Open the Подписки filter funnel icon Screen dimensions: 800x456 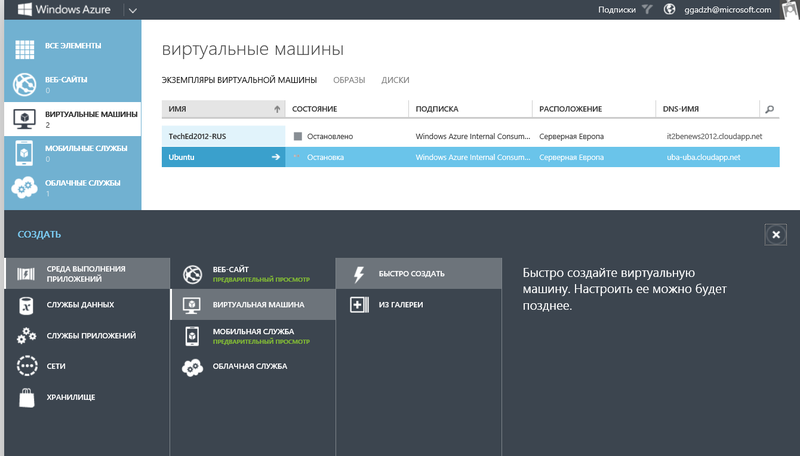tap(647, 9)
